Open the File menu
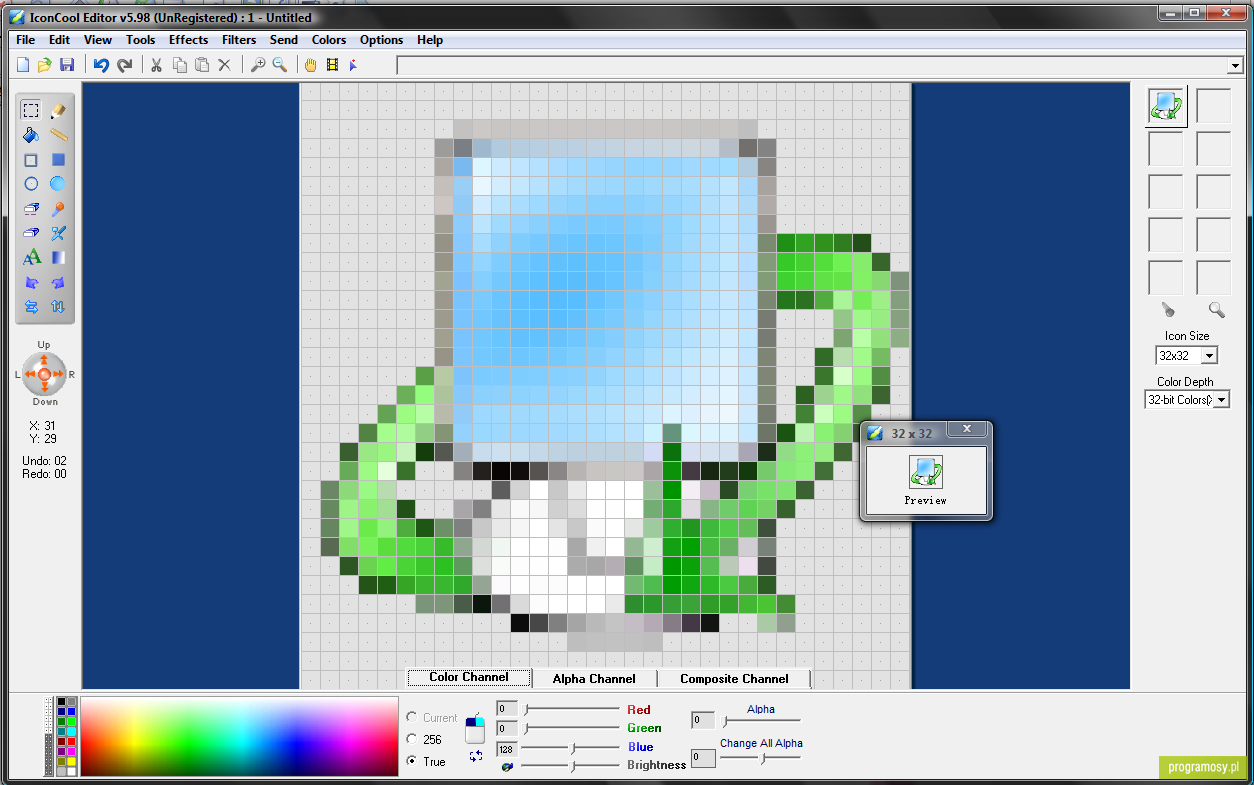 (25, 40)
